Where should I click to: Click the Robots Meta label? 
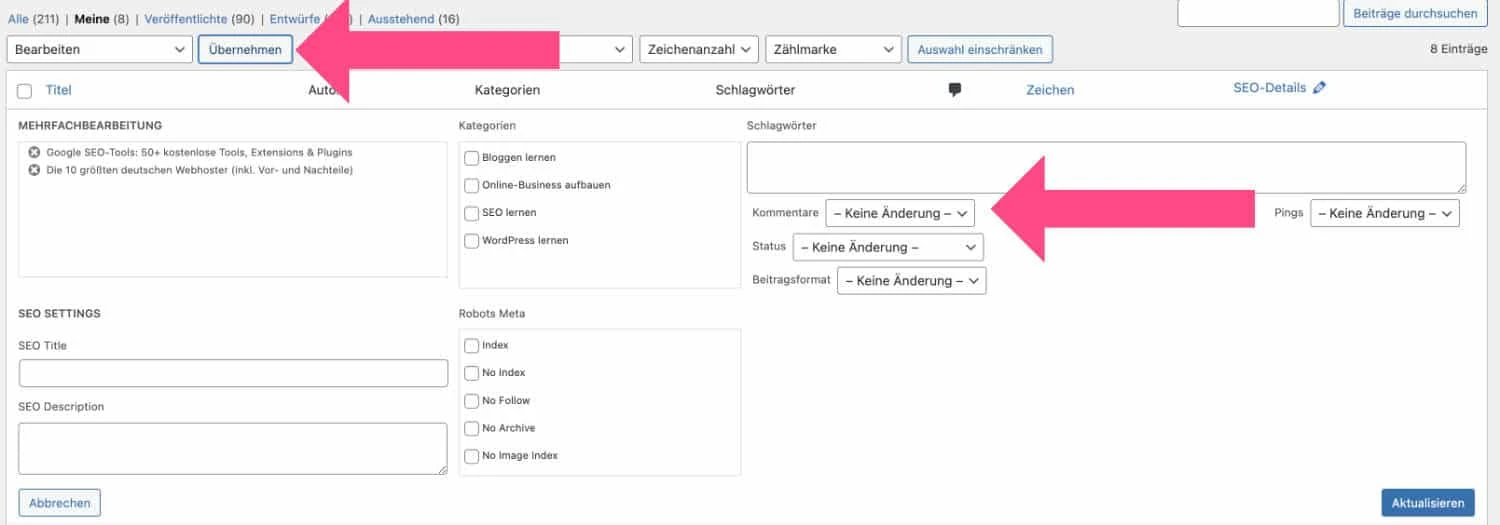click(x=491, y=313)
